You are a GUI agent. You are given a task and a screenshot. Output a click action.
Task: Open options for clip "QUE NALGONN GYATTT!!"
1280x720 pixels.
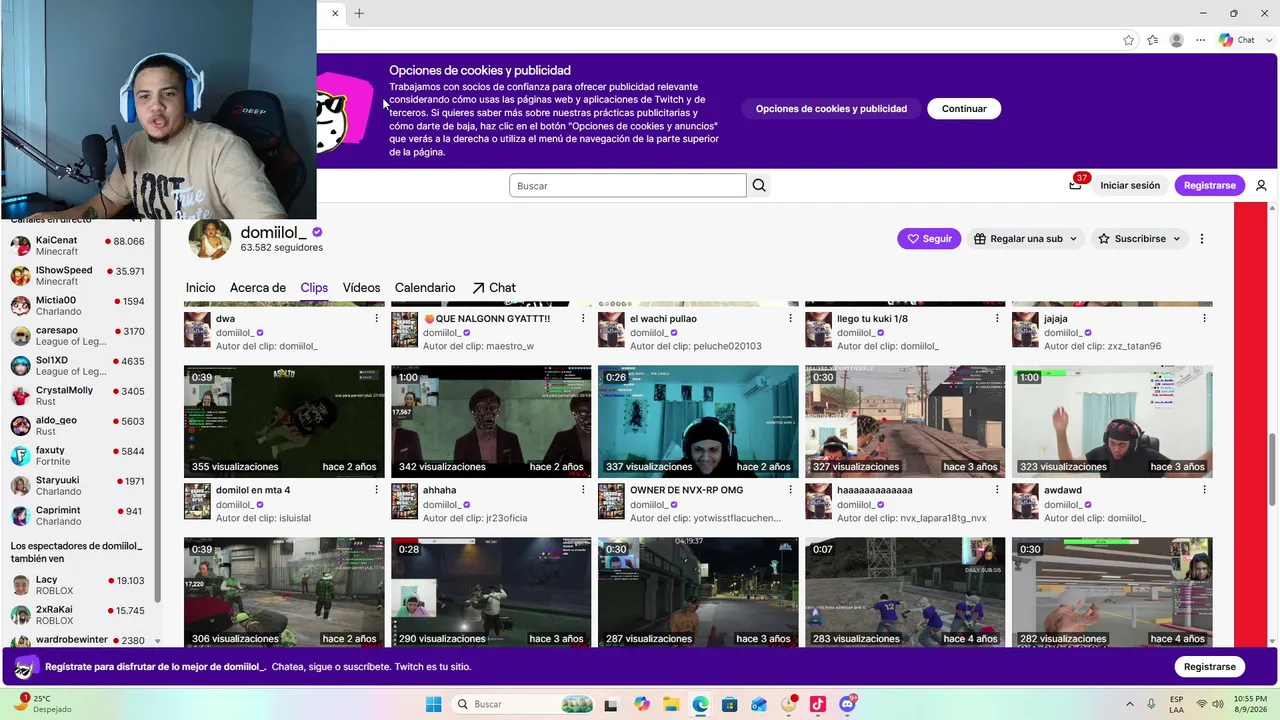(x=584, y=318)
